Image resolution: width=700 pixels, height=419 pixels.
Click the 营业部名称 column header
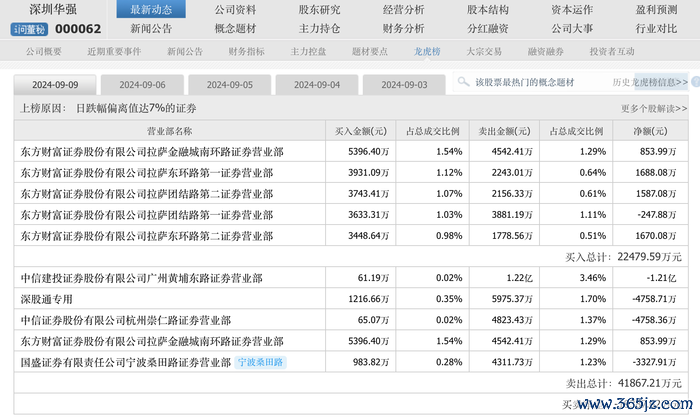click(x=170, y=131)
